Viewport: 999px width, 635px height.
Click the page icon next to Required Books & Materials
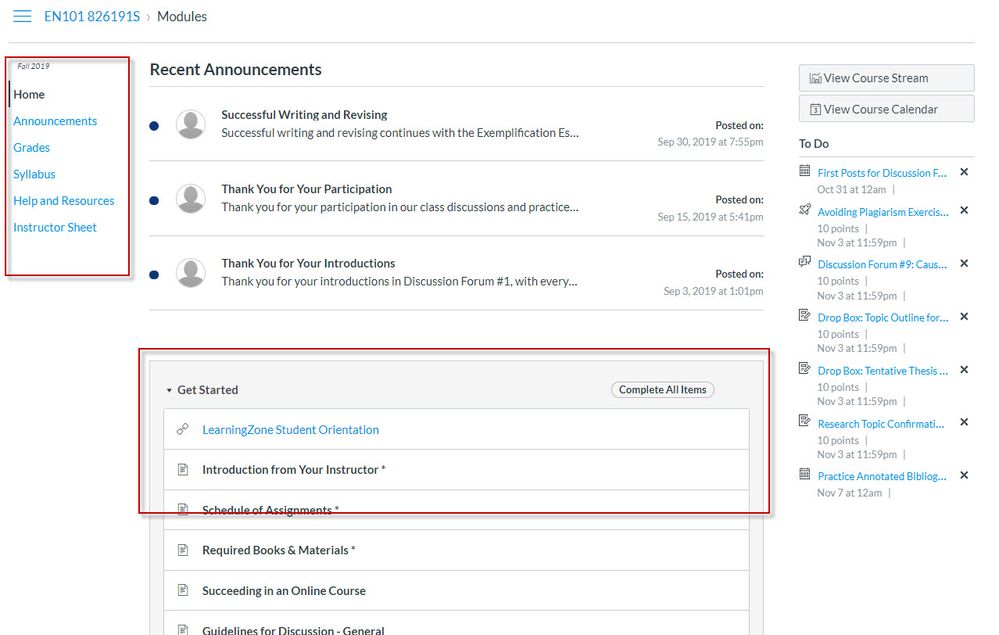(x=182, y=550)
